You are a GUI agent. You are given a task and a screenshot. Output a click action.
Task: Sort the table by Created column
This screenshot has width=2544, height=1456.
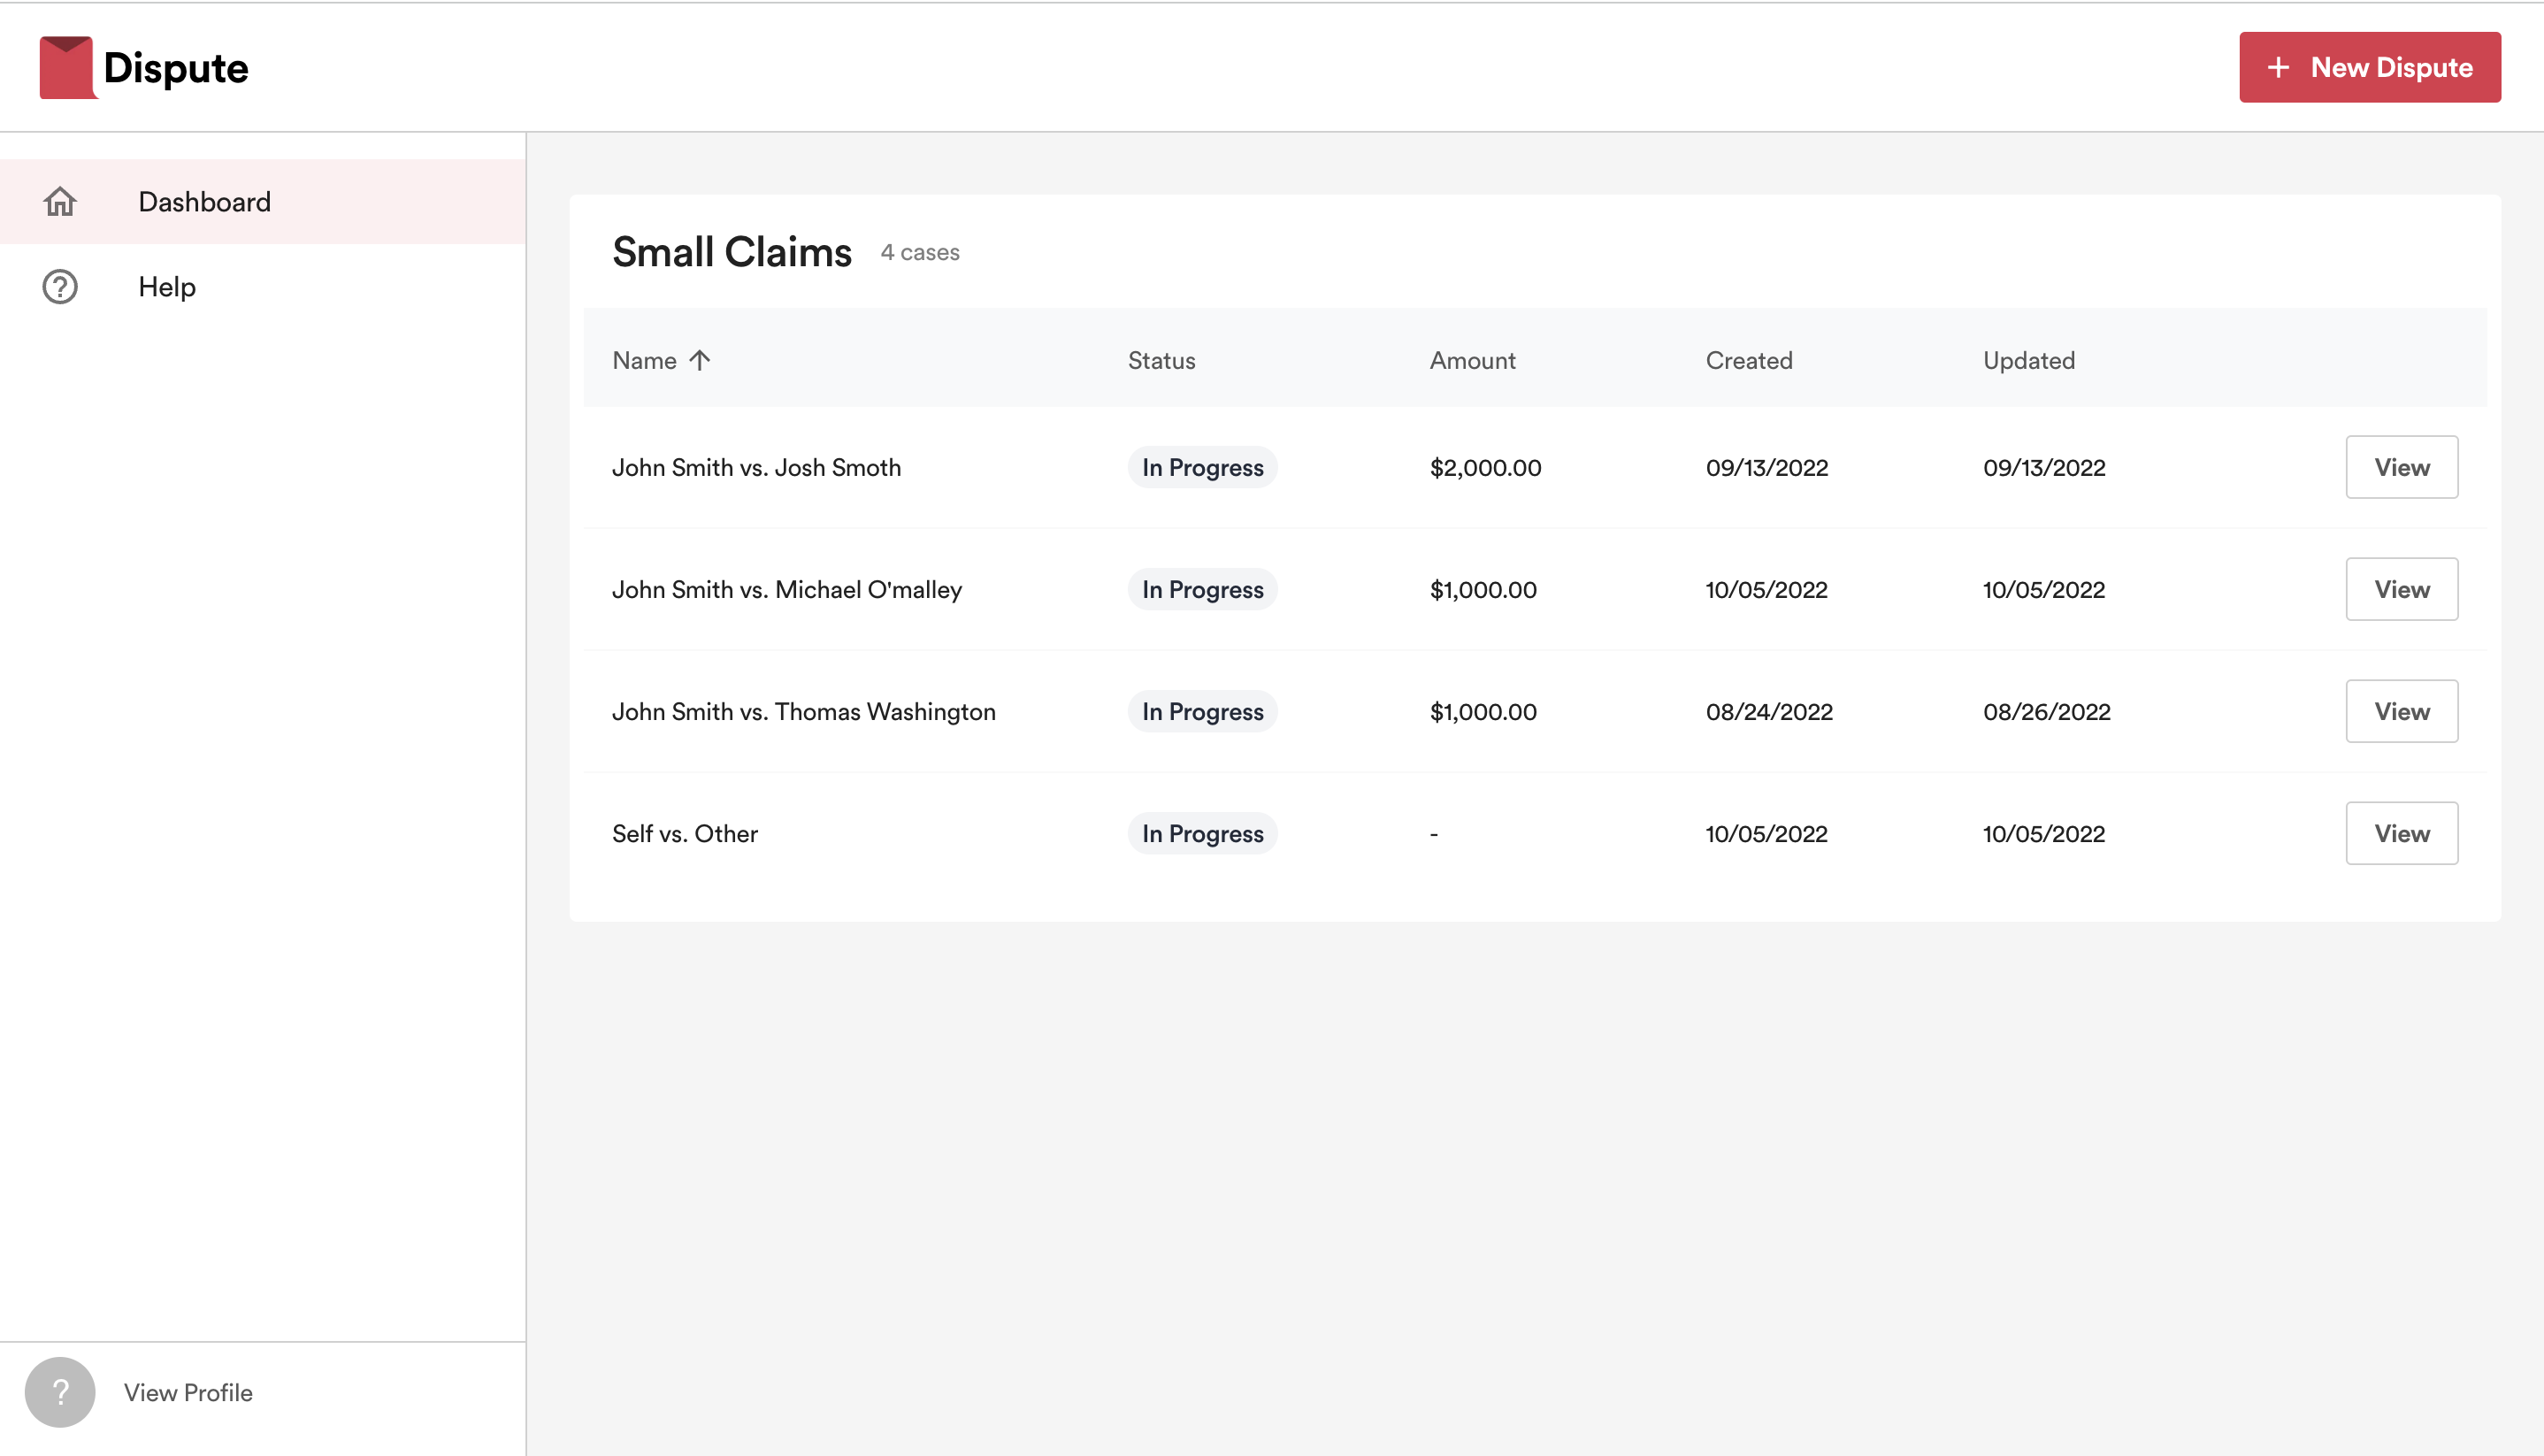point(1748,360)
